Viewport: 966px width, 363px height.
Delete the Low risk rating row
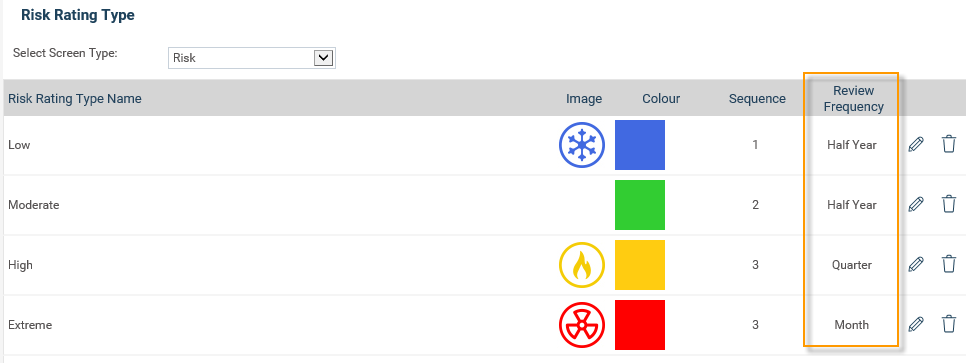tap(949, 144)
